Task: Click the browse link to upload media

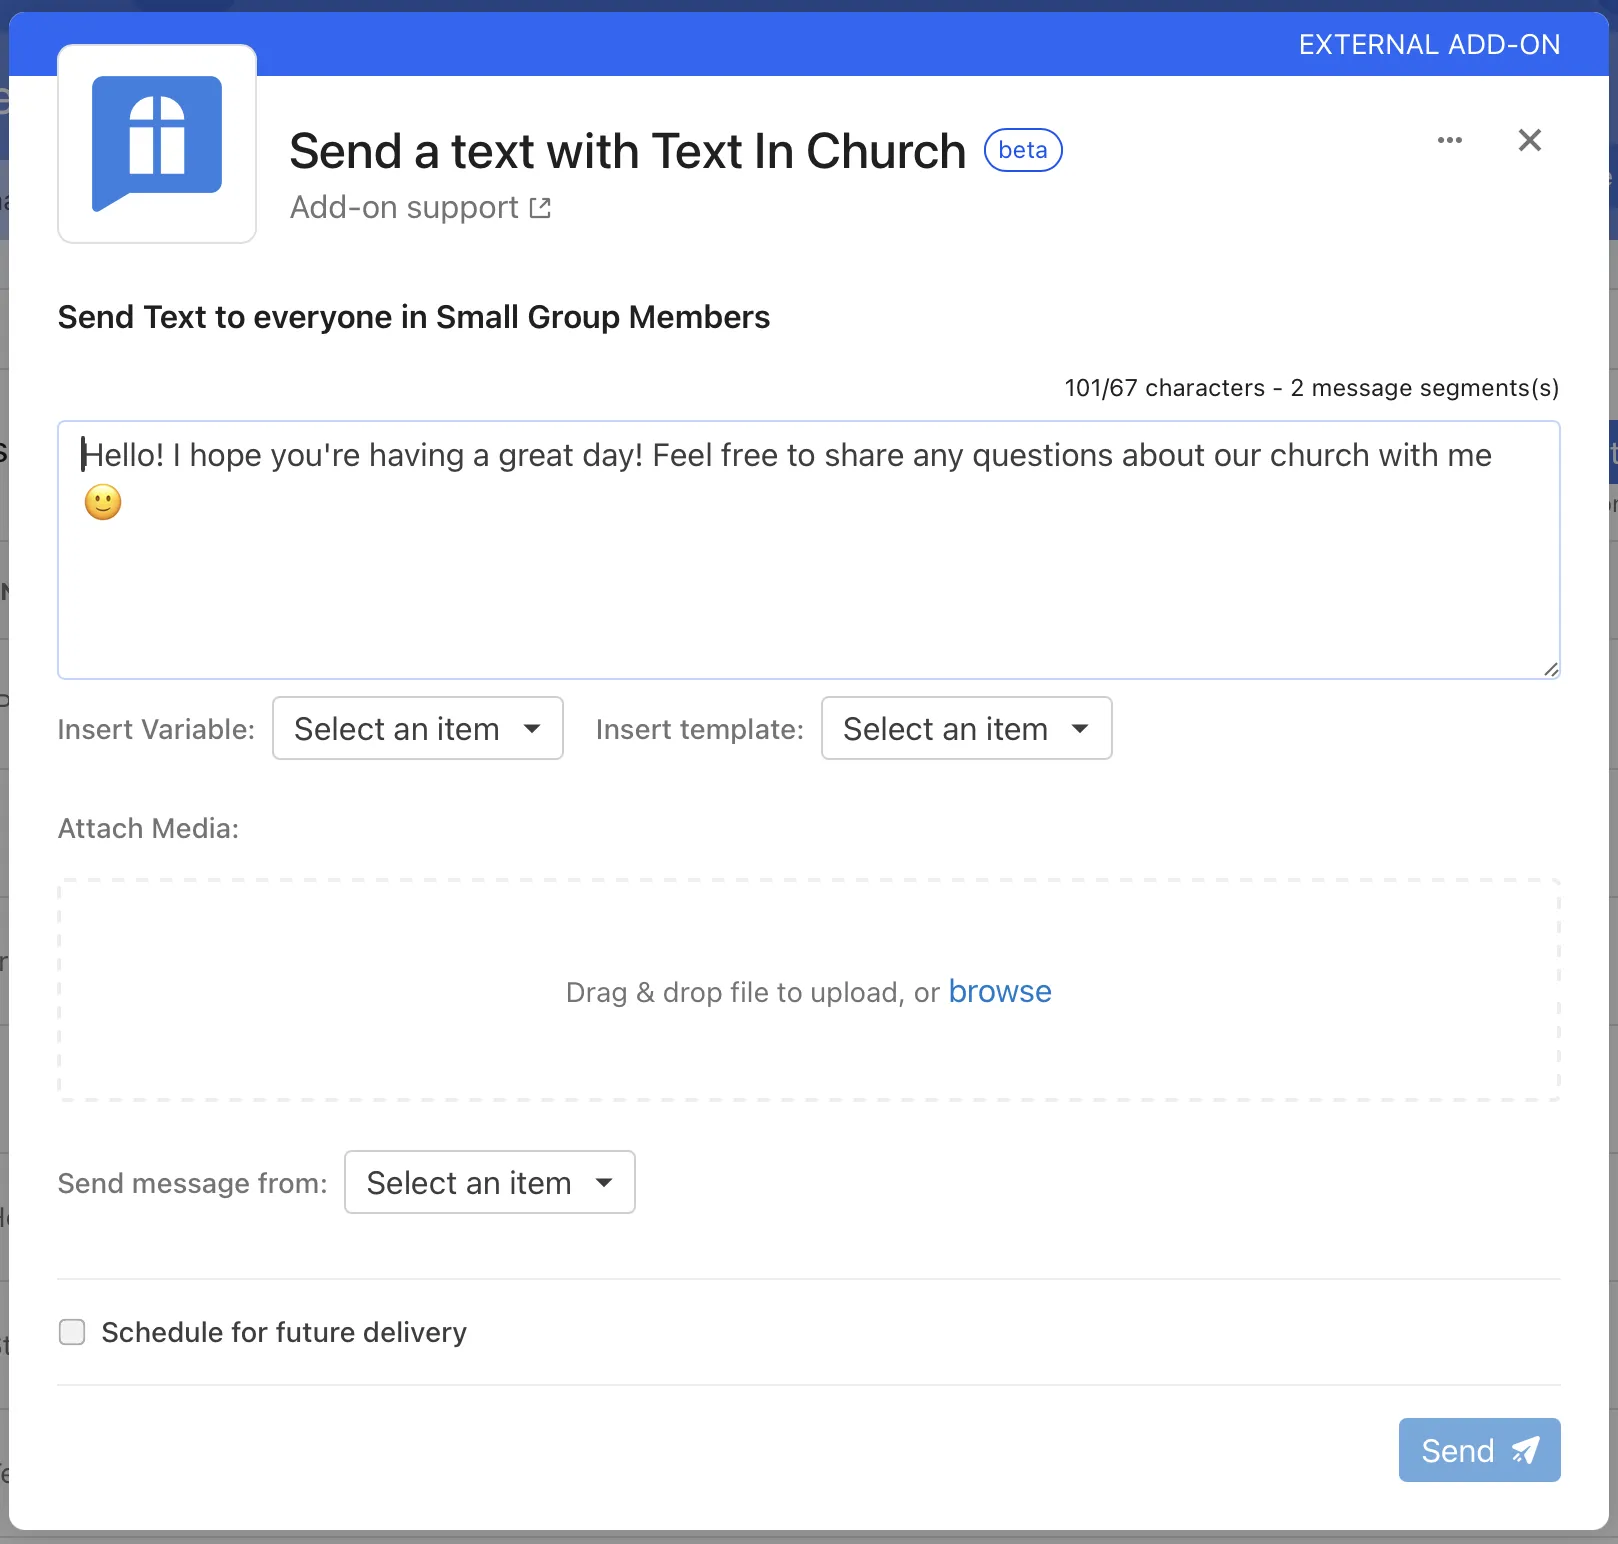Action: pos(999,991)
